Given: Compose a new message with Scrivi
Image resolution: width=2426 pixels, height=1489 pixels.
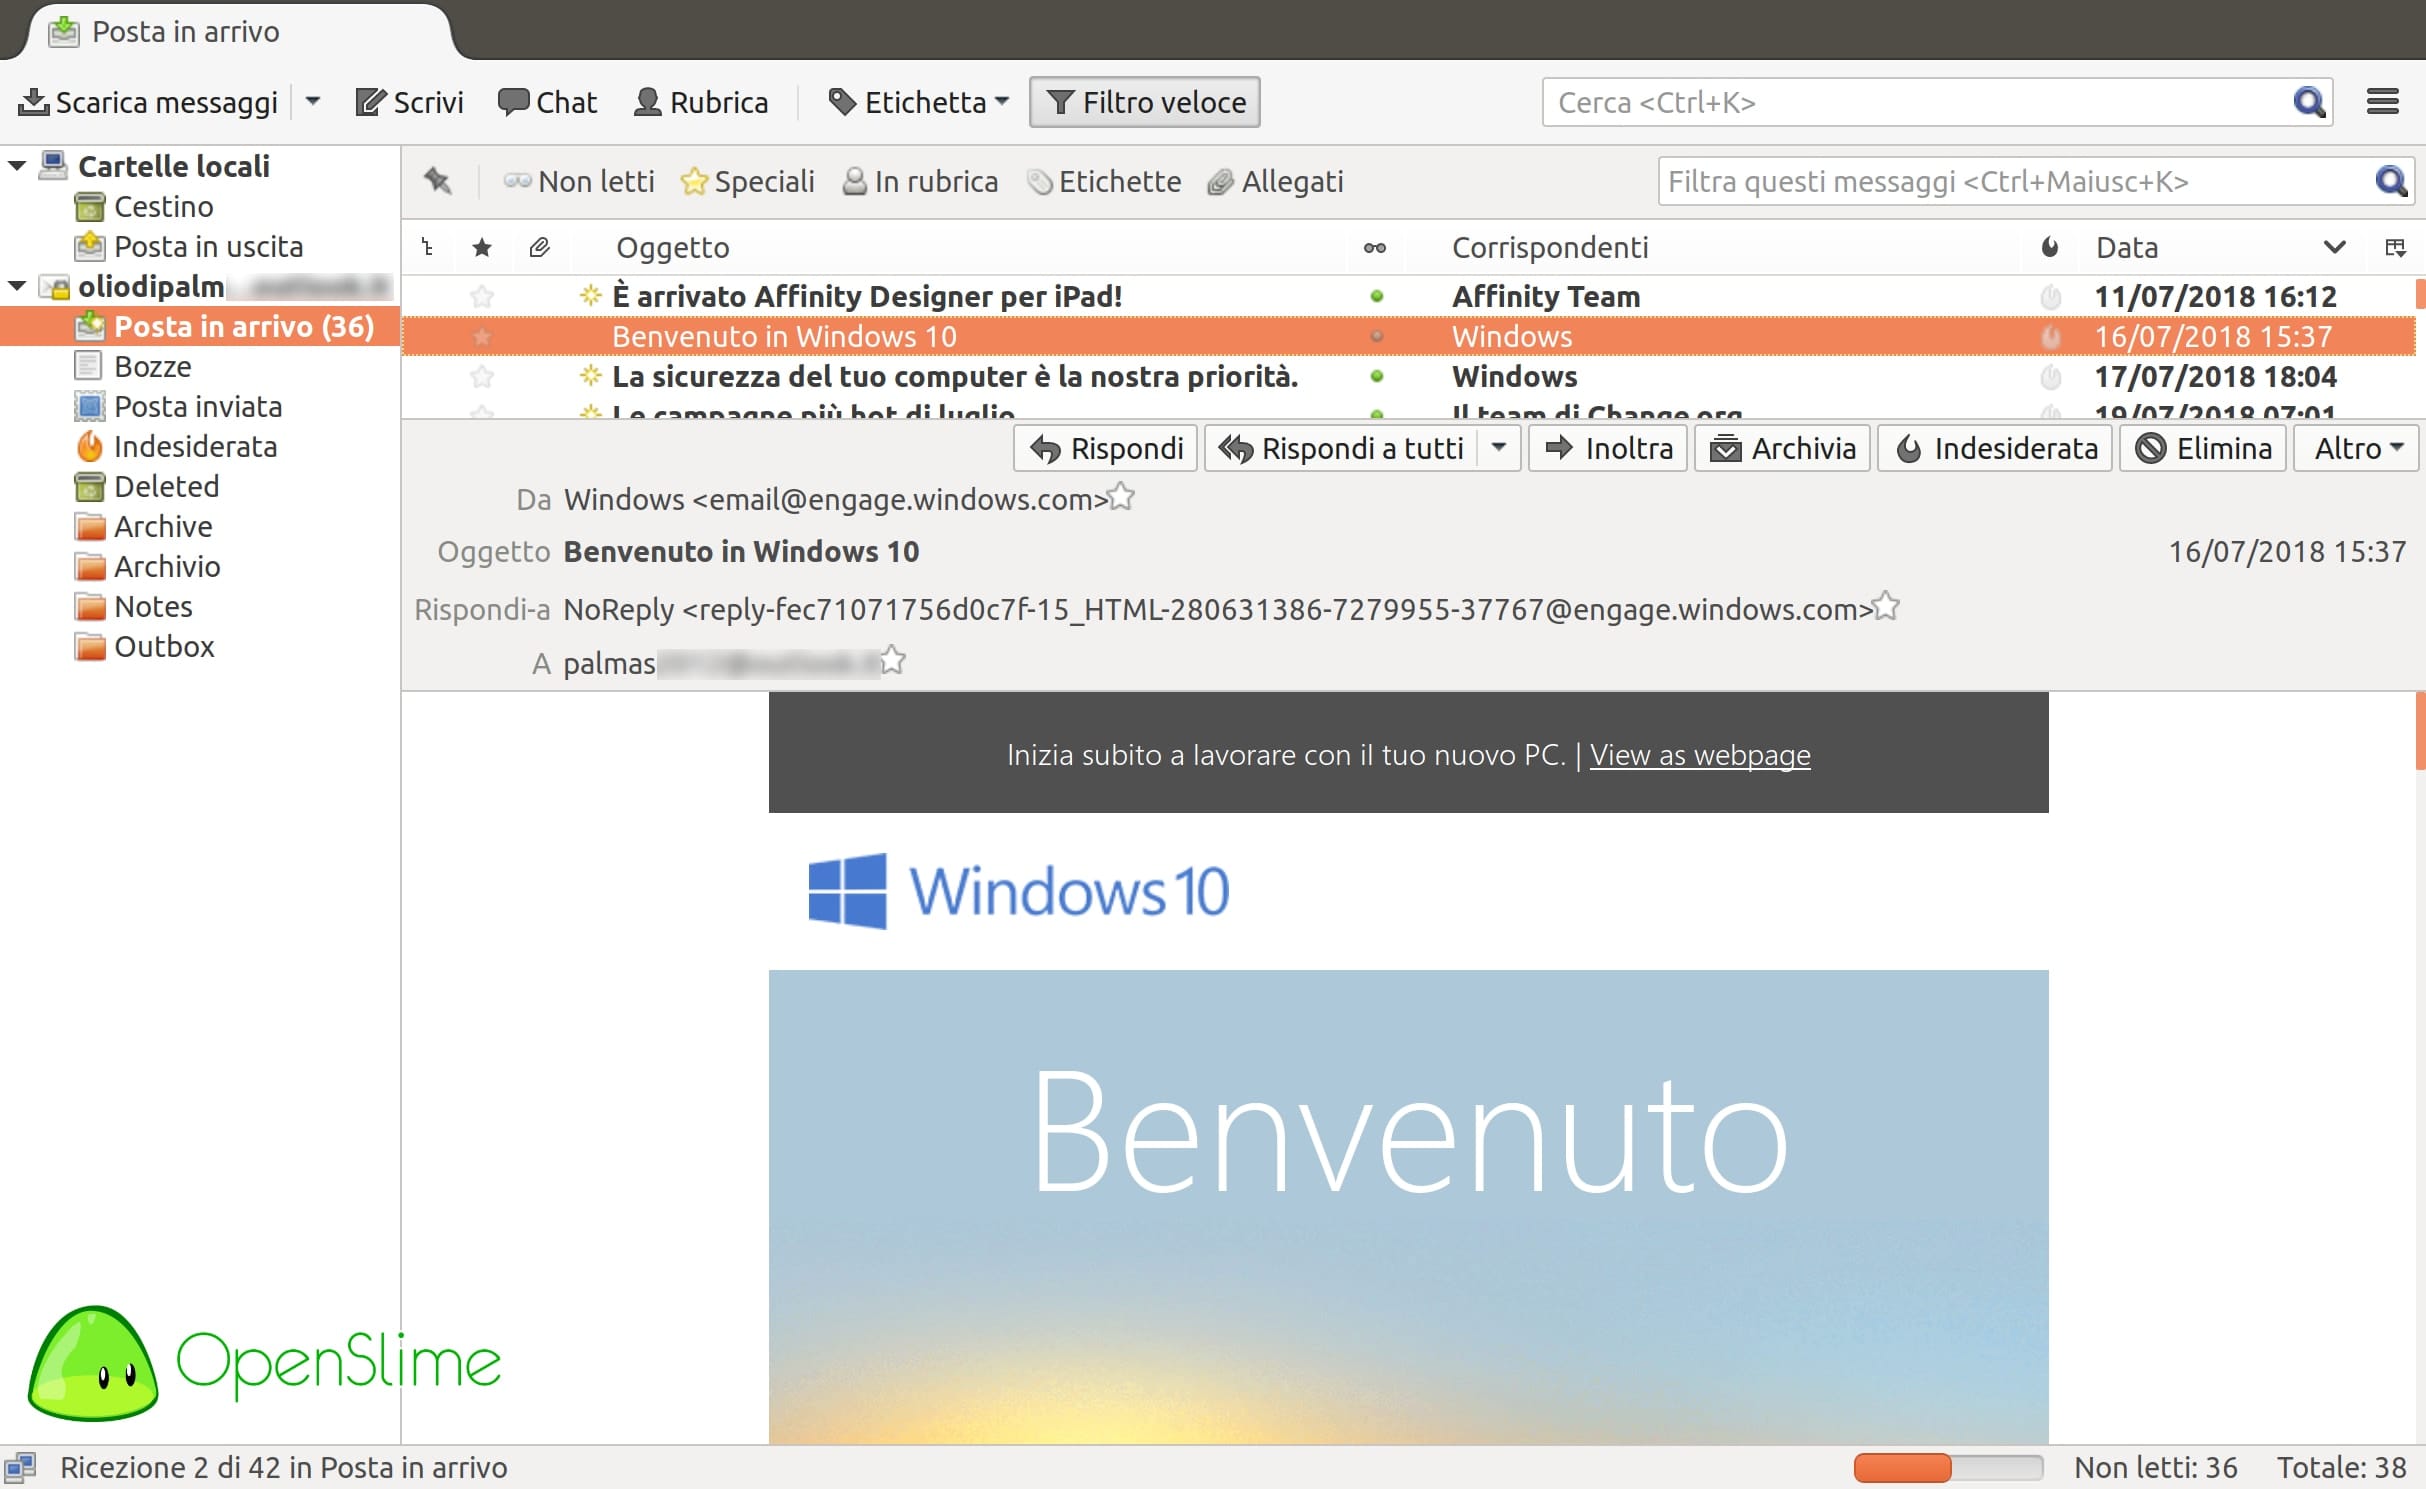Looking at the screenshot, I should click(410, 102).
